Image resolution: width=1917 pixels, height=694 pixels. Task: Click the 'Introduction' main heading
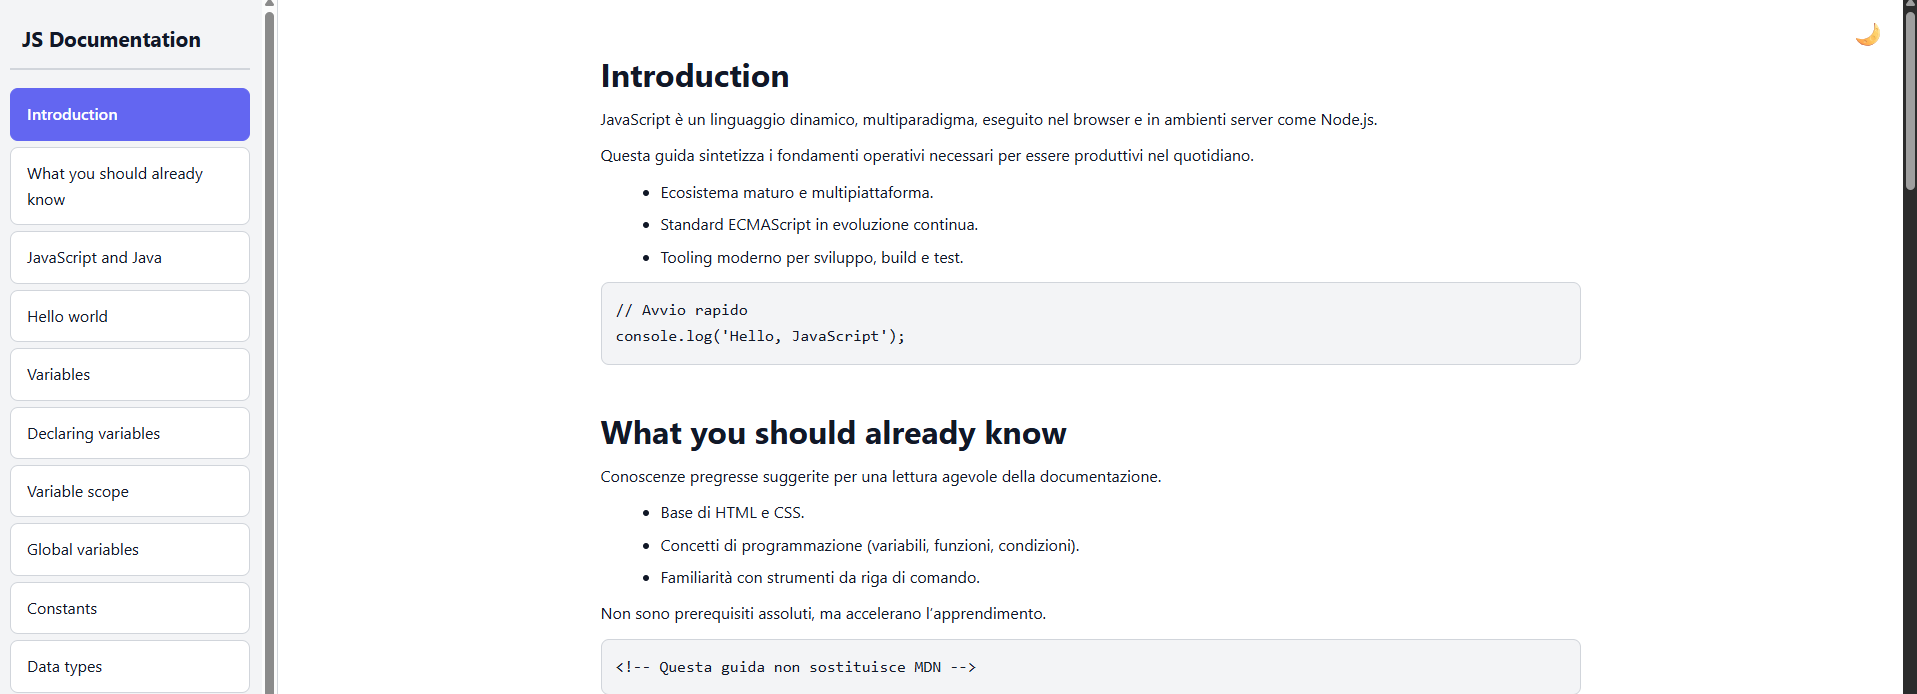694,75
